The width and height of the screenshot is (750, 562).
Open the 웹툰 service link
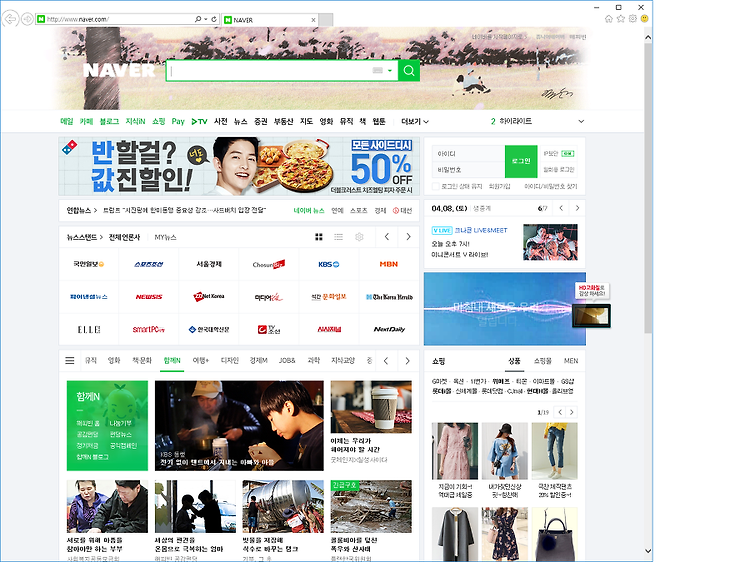379,121
